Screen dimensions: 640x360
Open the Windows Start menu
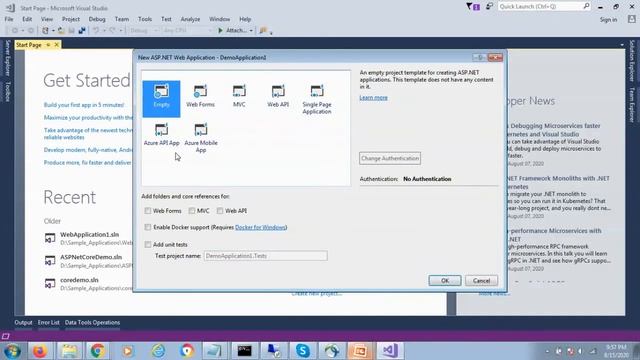(12, 351)
